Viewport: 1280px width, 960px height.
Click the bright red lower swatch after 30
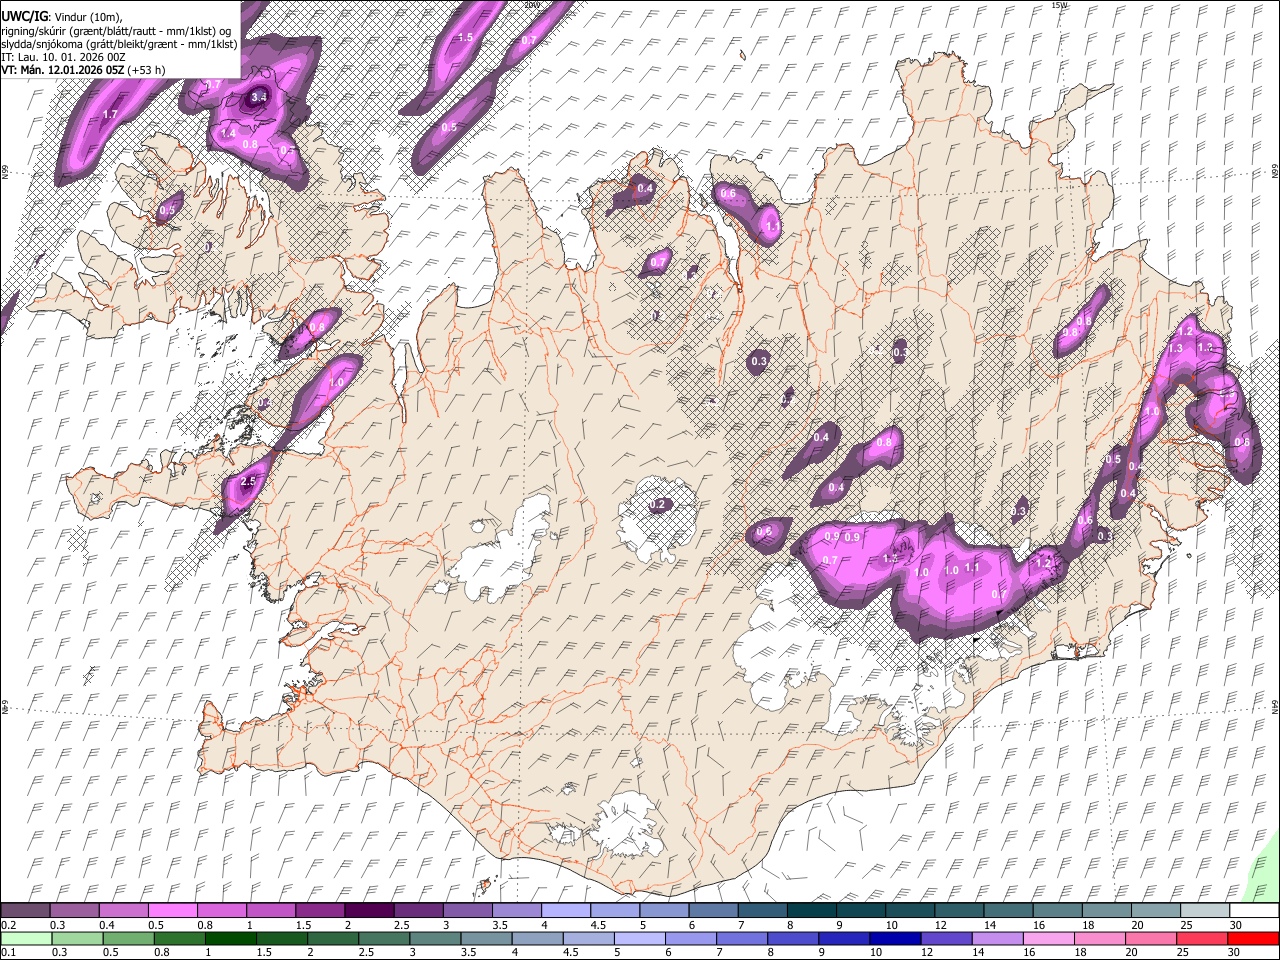1252,938
